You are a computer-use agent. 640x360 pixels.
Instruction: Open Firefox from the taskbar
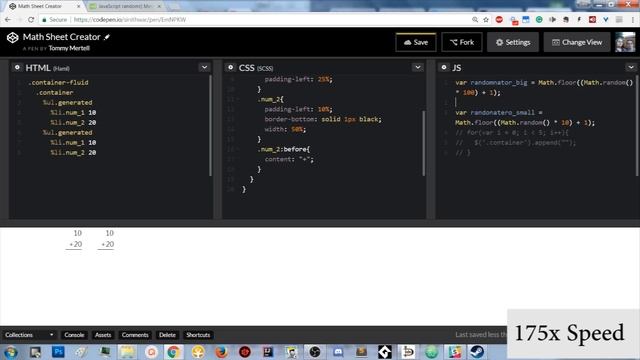coord(221,351)
